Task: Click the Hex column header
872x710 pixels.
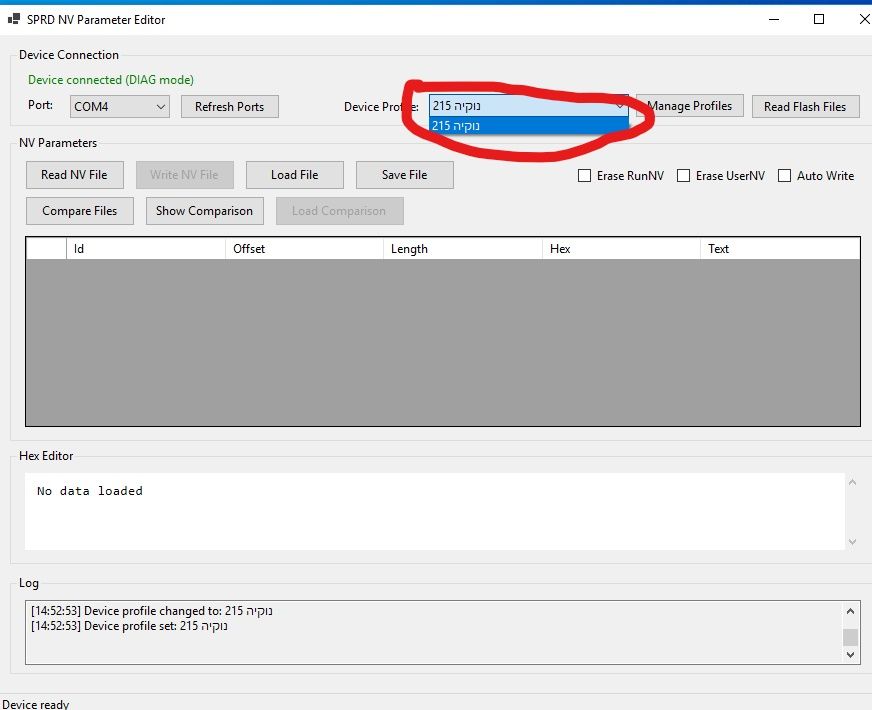Action: 620,249
